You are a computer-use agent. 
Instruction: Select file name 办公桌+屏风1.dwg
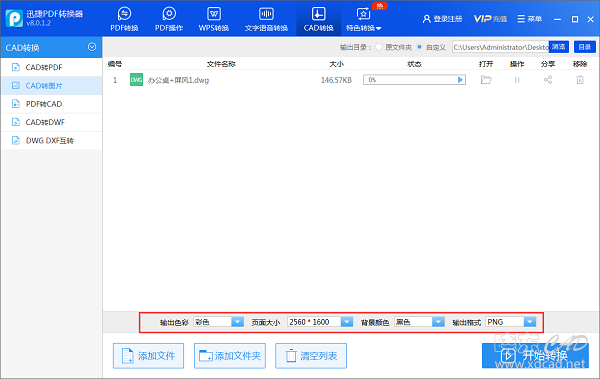point(178,80)
